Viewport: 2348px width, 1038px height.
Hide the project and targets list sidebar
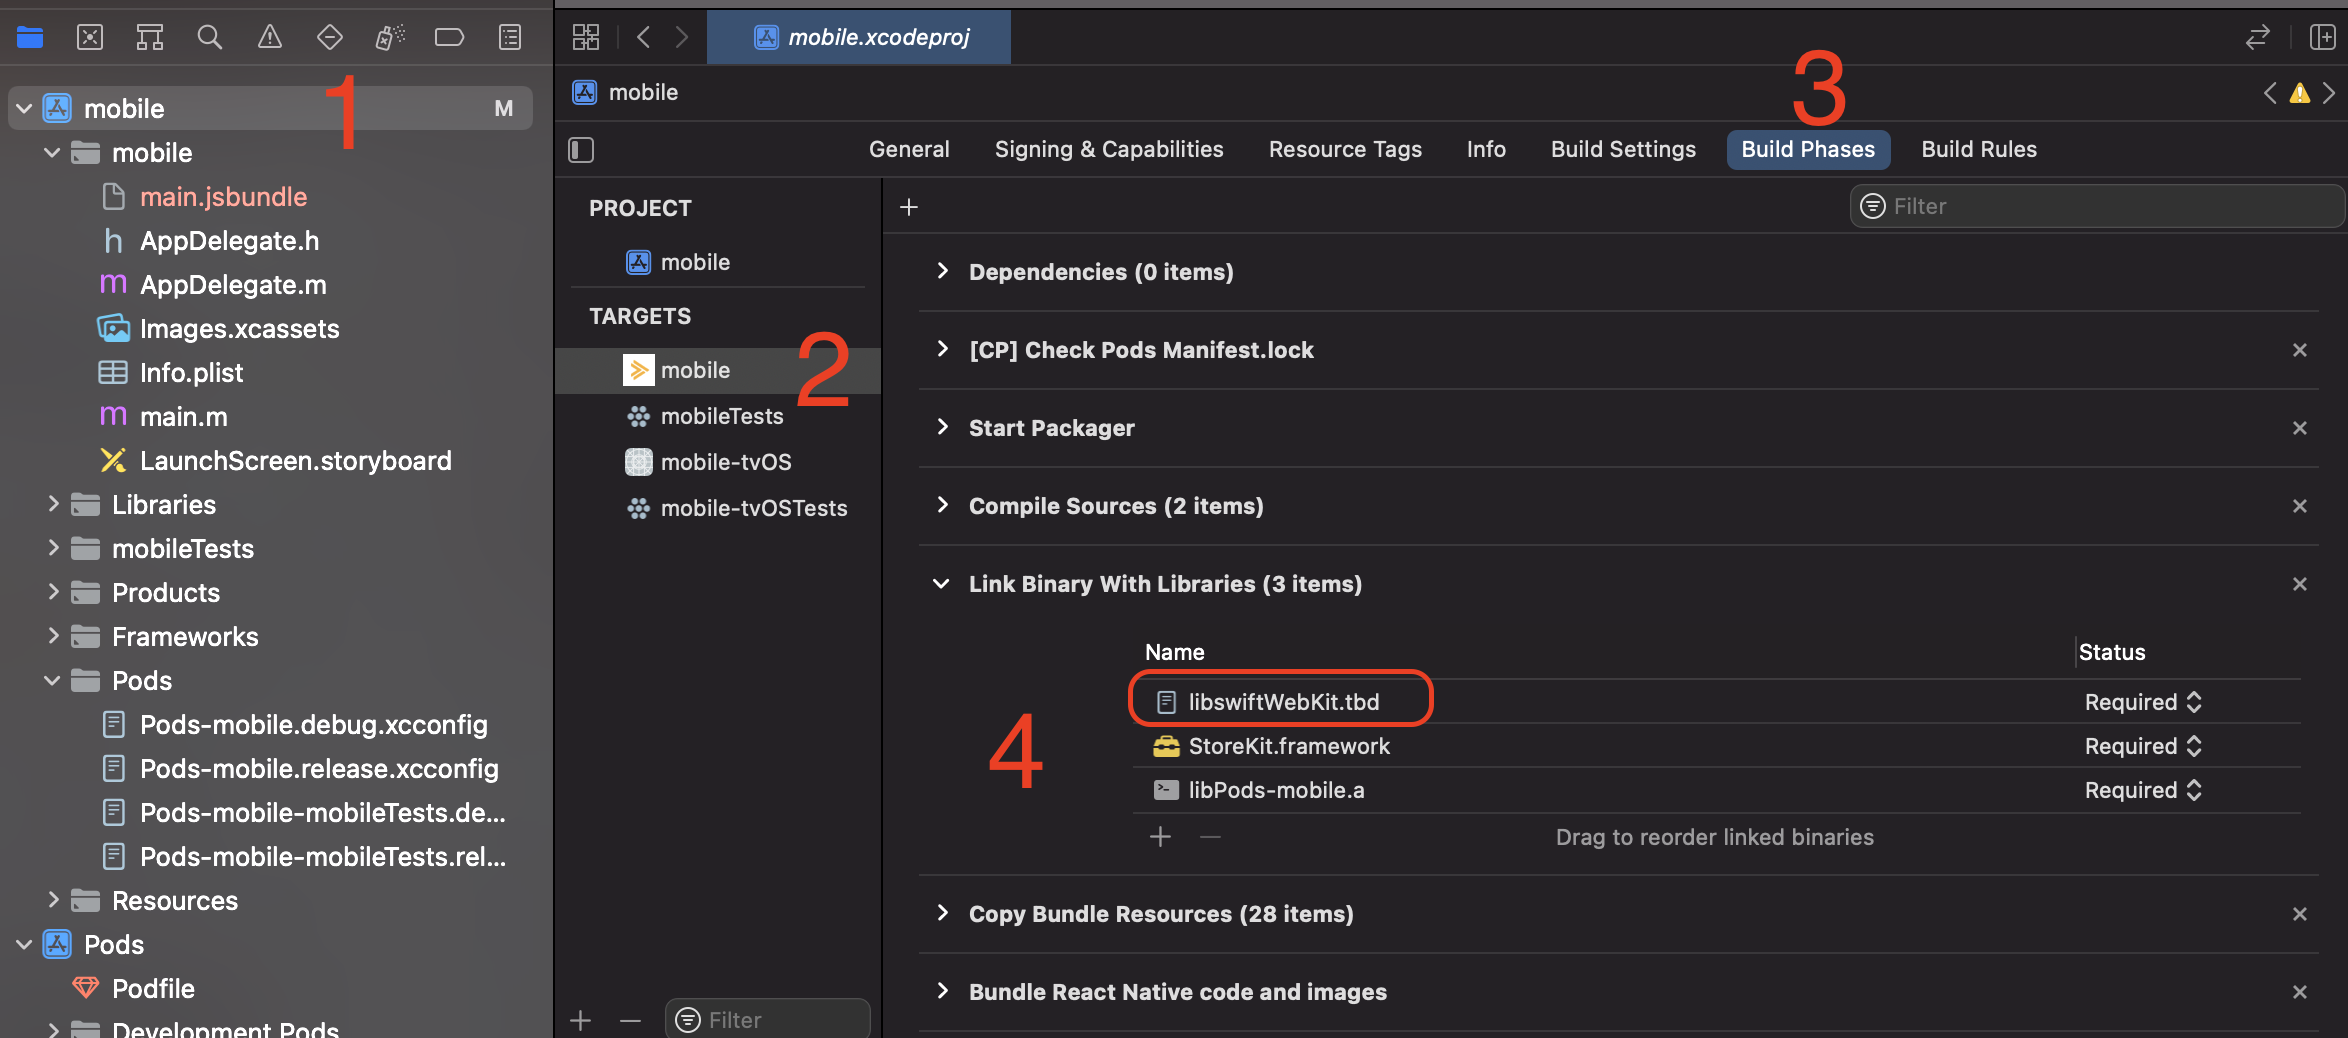(581, 150)
